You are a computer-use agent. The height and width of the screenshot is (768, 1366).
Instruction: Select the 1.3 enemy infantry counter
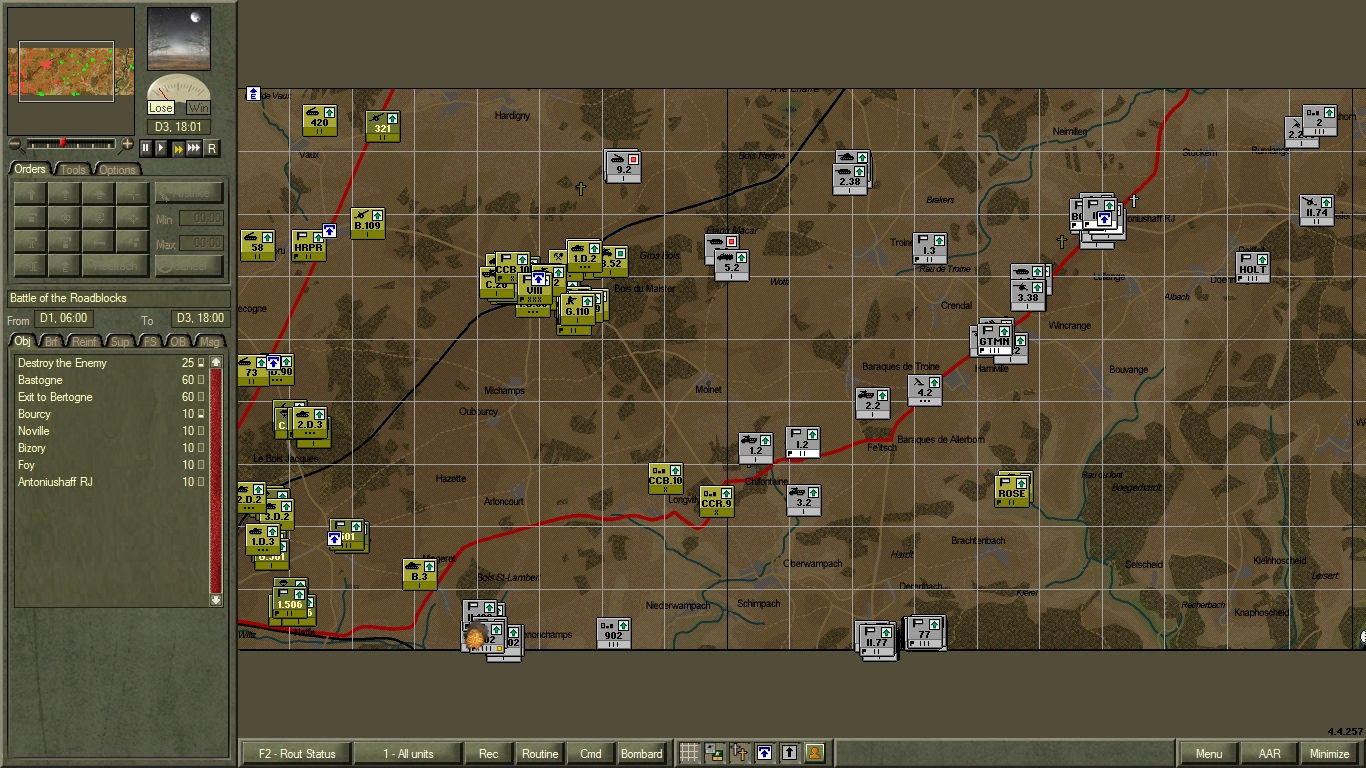point(929,248)
